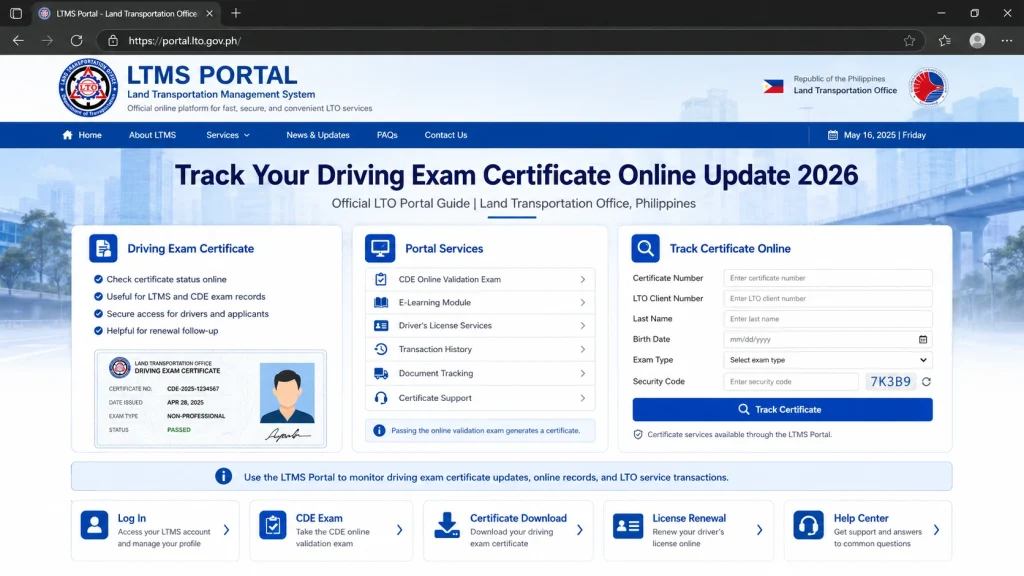
Task: Open the Select exam type dropdown
Action: 827,360
